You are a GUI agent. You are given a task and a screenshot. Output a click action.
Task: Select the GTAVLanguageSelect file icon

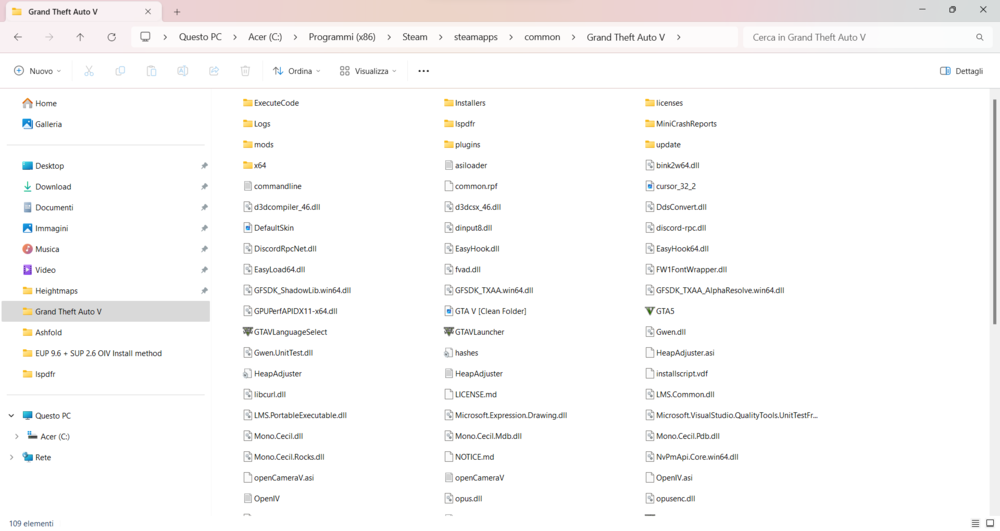[x=247, y=331]
